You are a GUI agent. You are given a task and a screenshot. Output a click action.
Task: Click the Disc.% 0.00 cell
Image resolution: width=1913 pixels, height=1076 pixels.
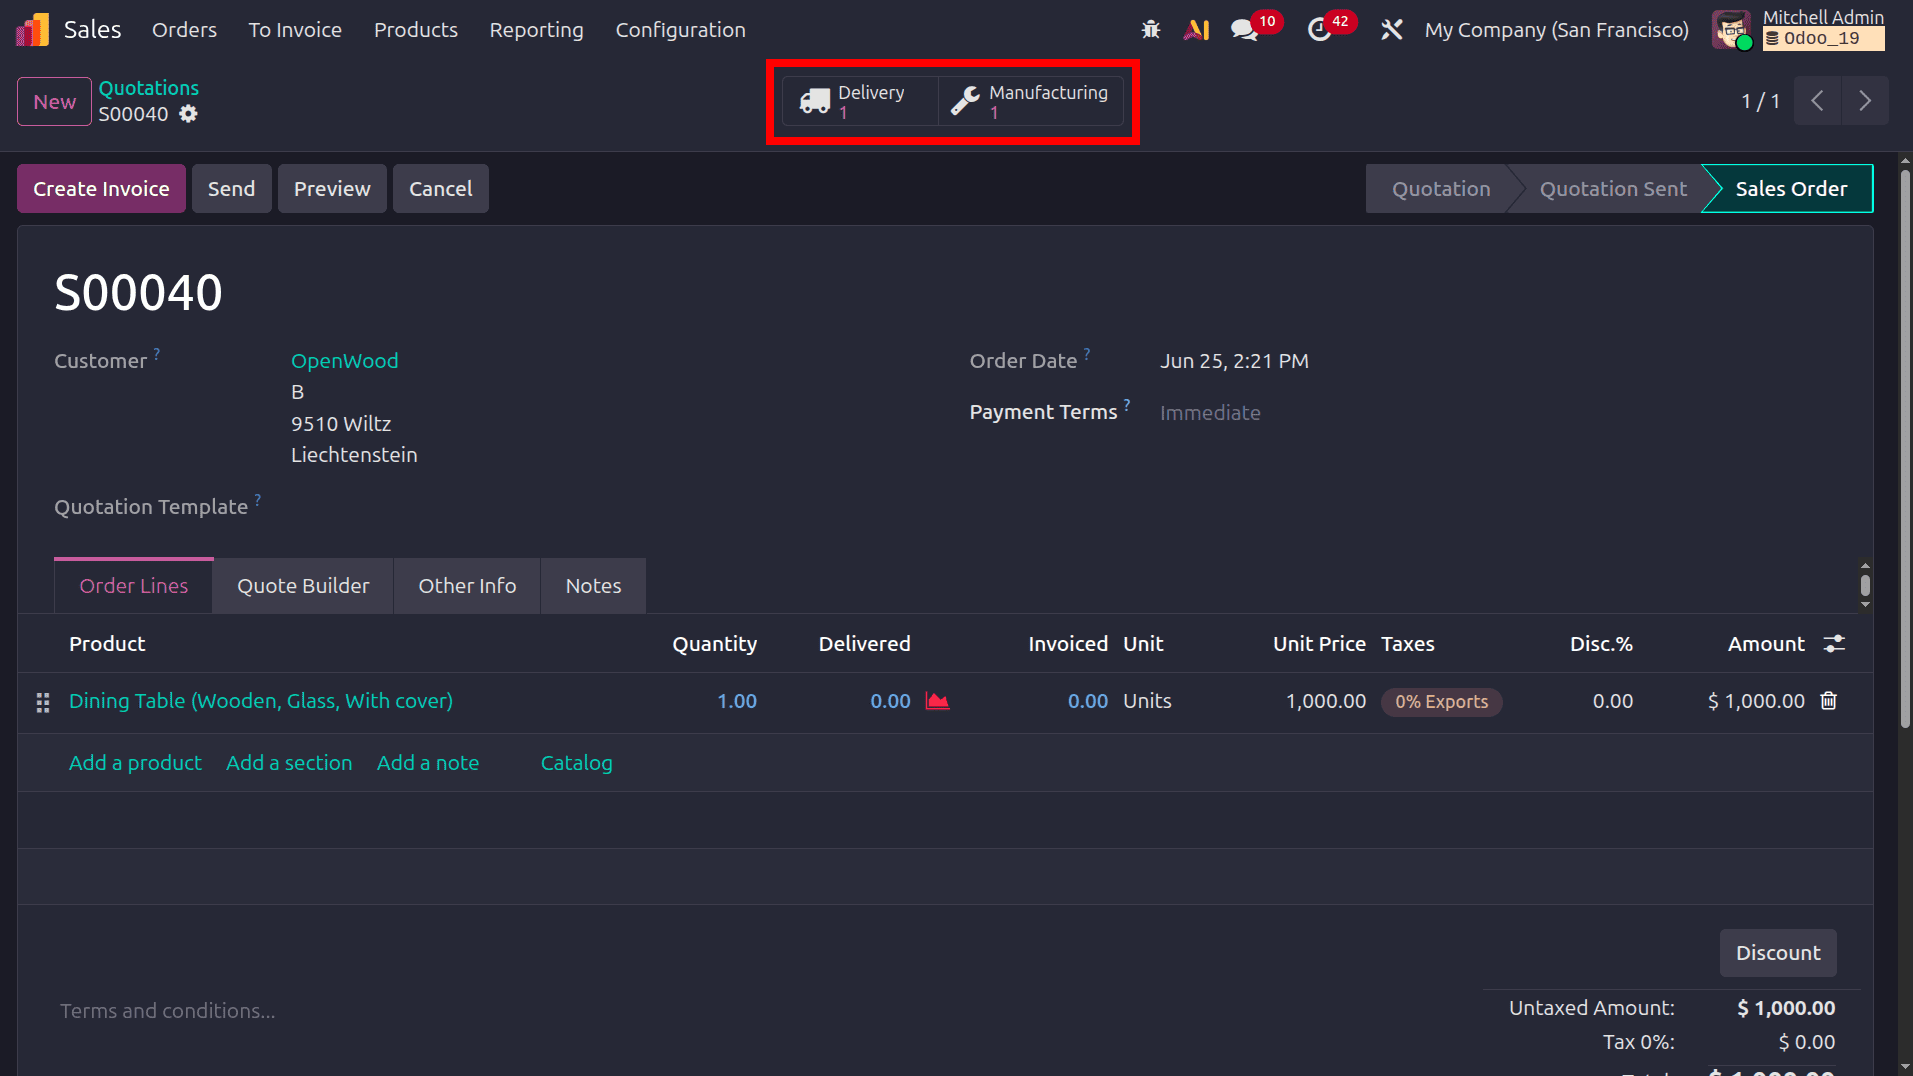tap(1612, 701)
